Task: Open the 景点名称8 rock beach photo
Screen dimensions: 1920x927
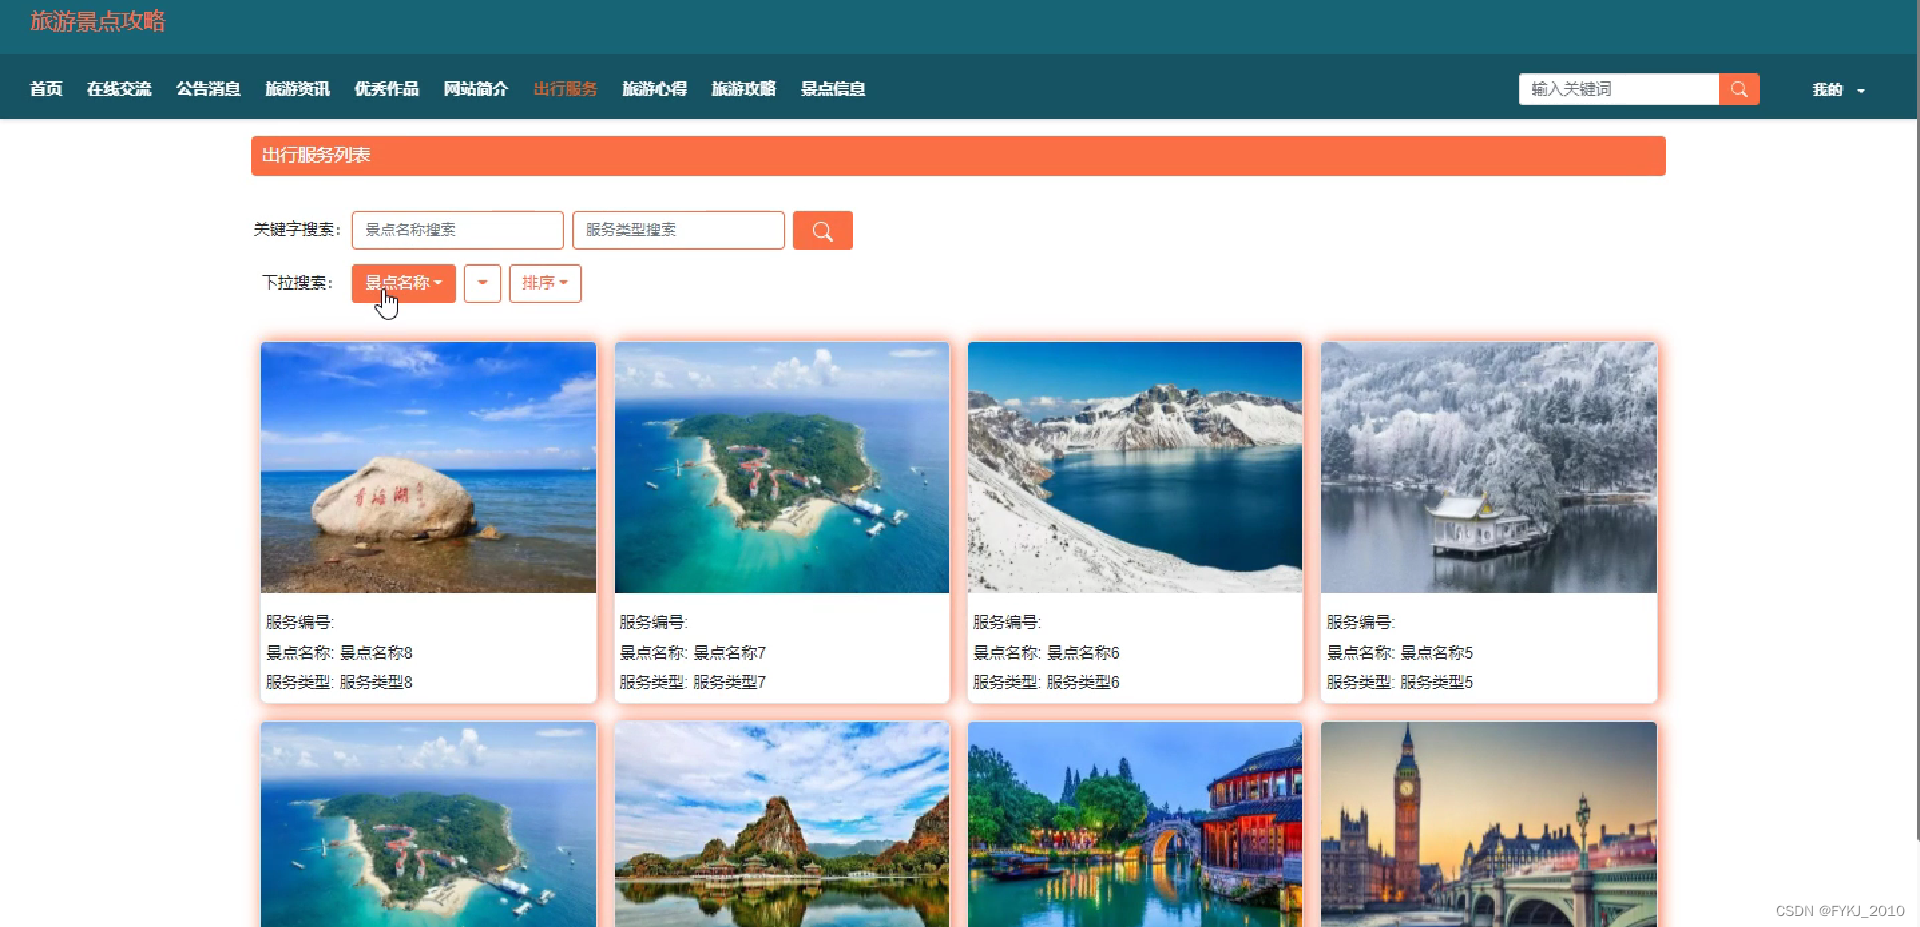Action: point(428,467)
